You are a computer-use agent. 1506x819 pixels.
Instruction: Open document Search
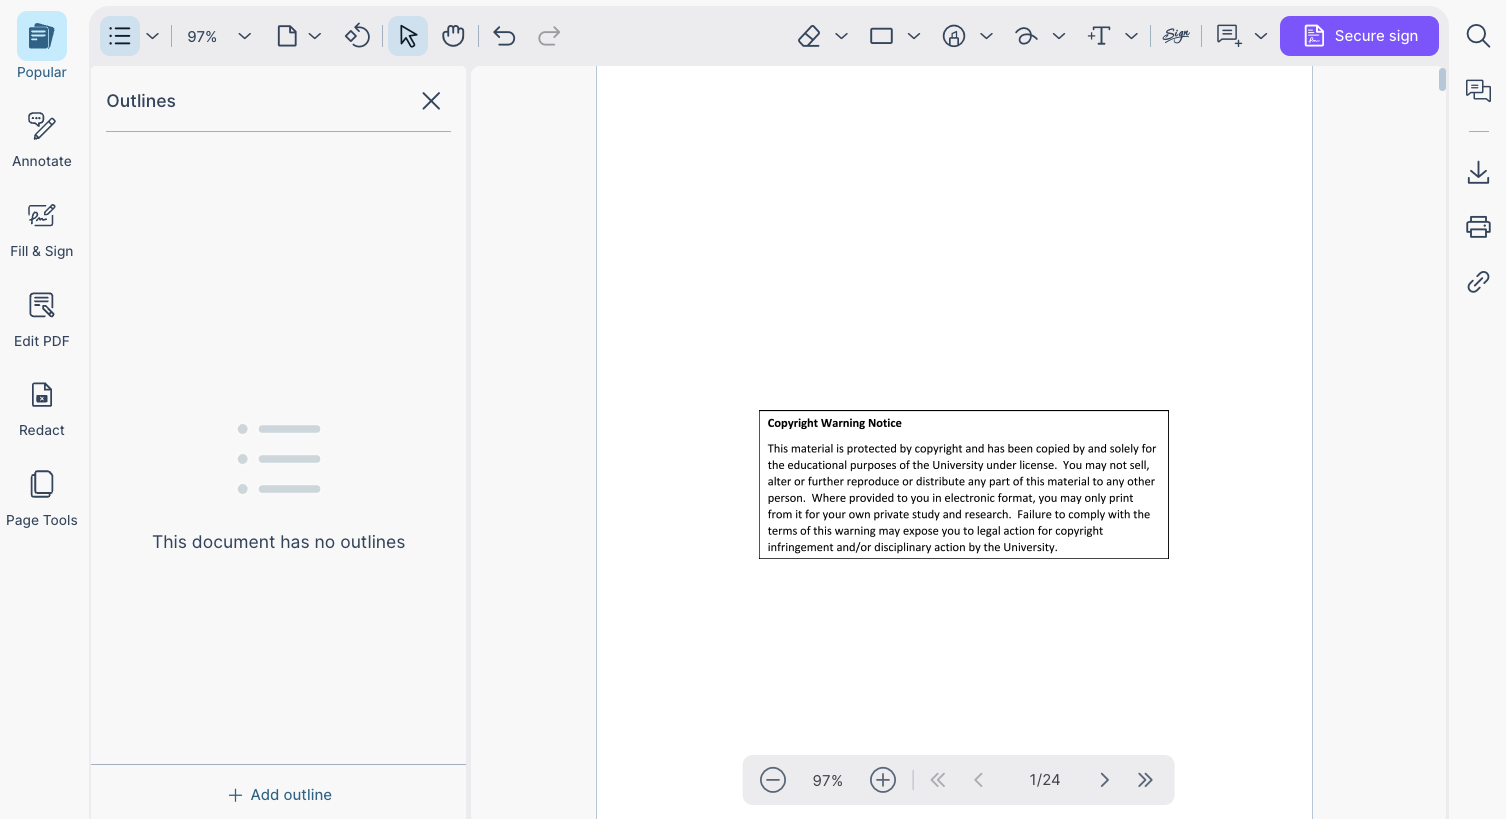1478,35
